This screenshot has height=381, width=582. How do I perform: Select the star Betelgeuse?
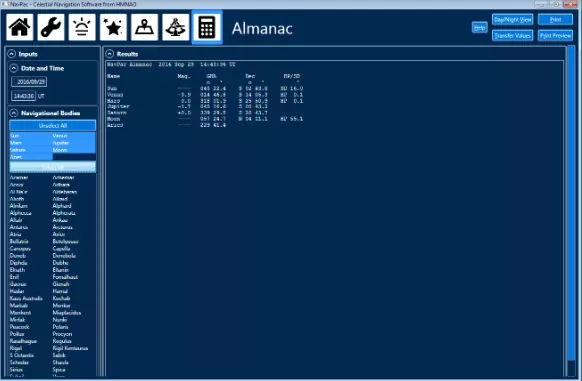pos(66,241)
